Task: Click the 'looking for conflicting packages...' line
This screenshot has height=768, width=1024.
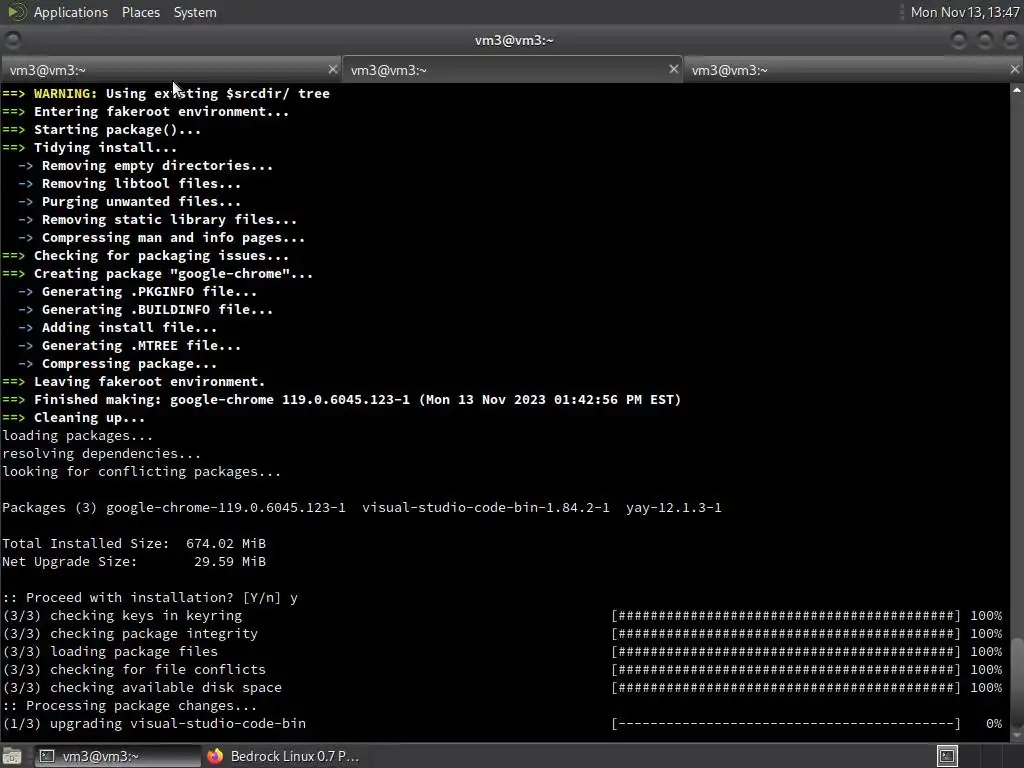Action: (x=142, y=472)
